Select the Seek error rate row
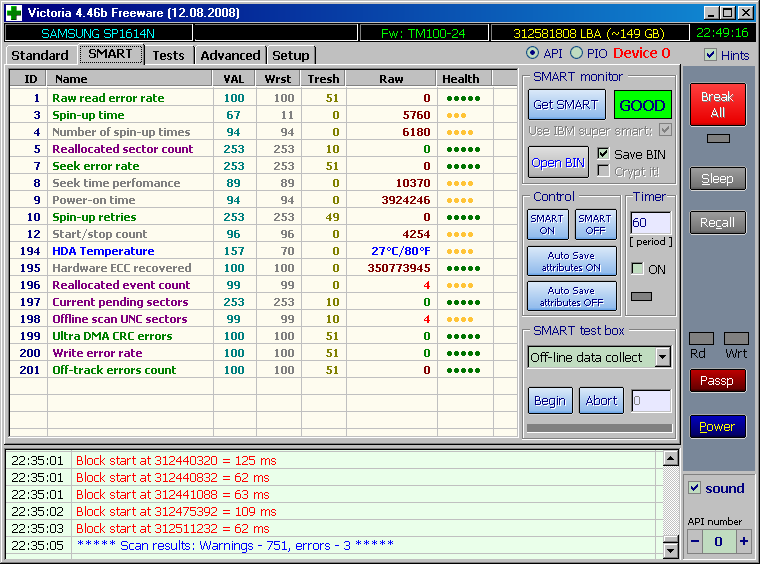This screenshot has width=760, height=564. coord(263,166)
